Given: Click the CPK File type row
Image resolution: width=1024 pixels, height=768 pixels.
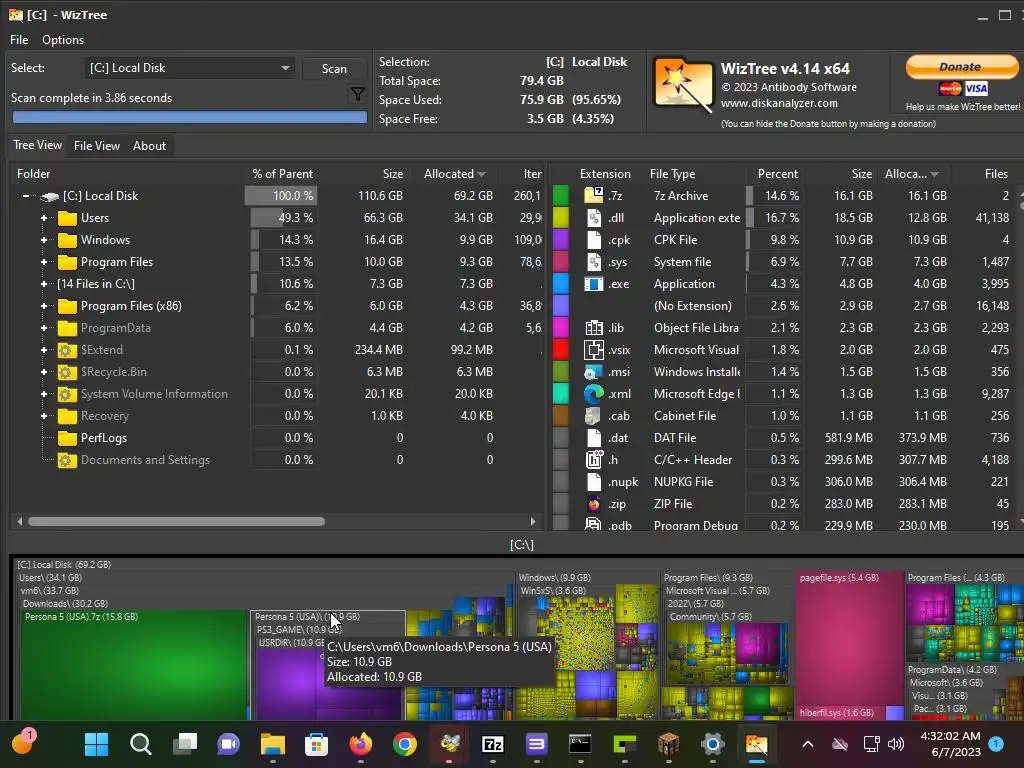Looking at the screenshot, I should (x=784, y=240).
